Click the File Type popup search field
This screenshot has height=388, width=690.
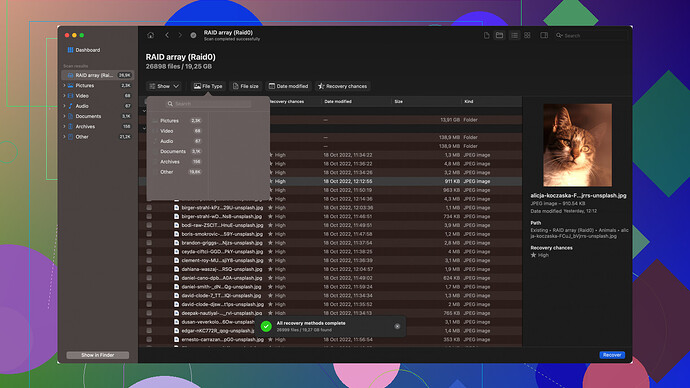[208, 104]
